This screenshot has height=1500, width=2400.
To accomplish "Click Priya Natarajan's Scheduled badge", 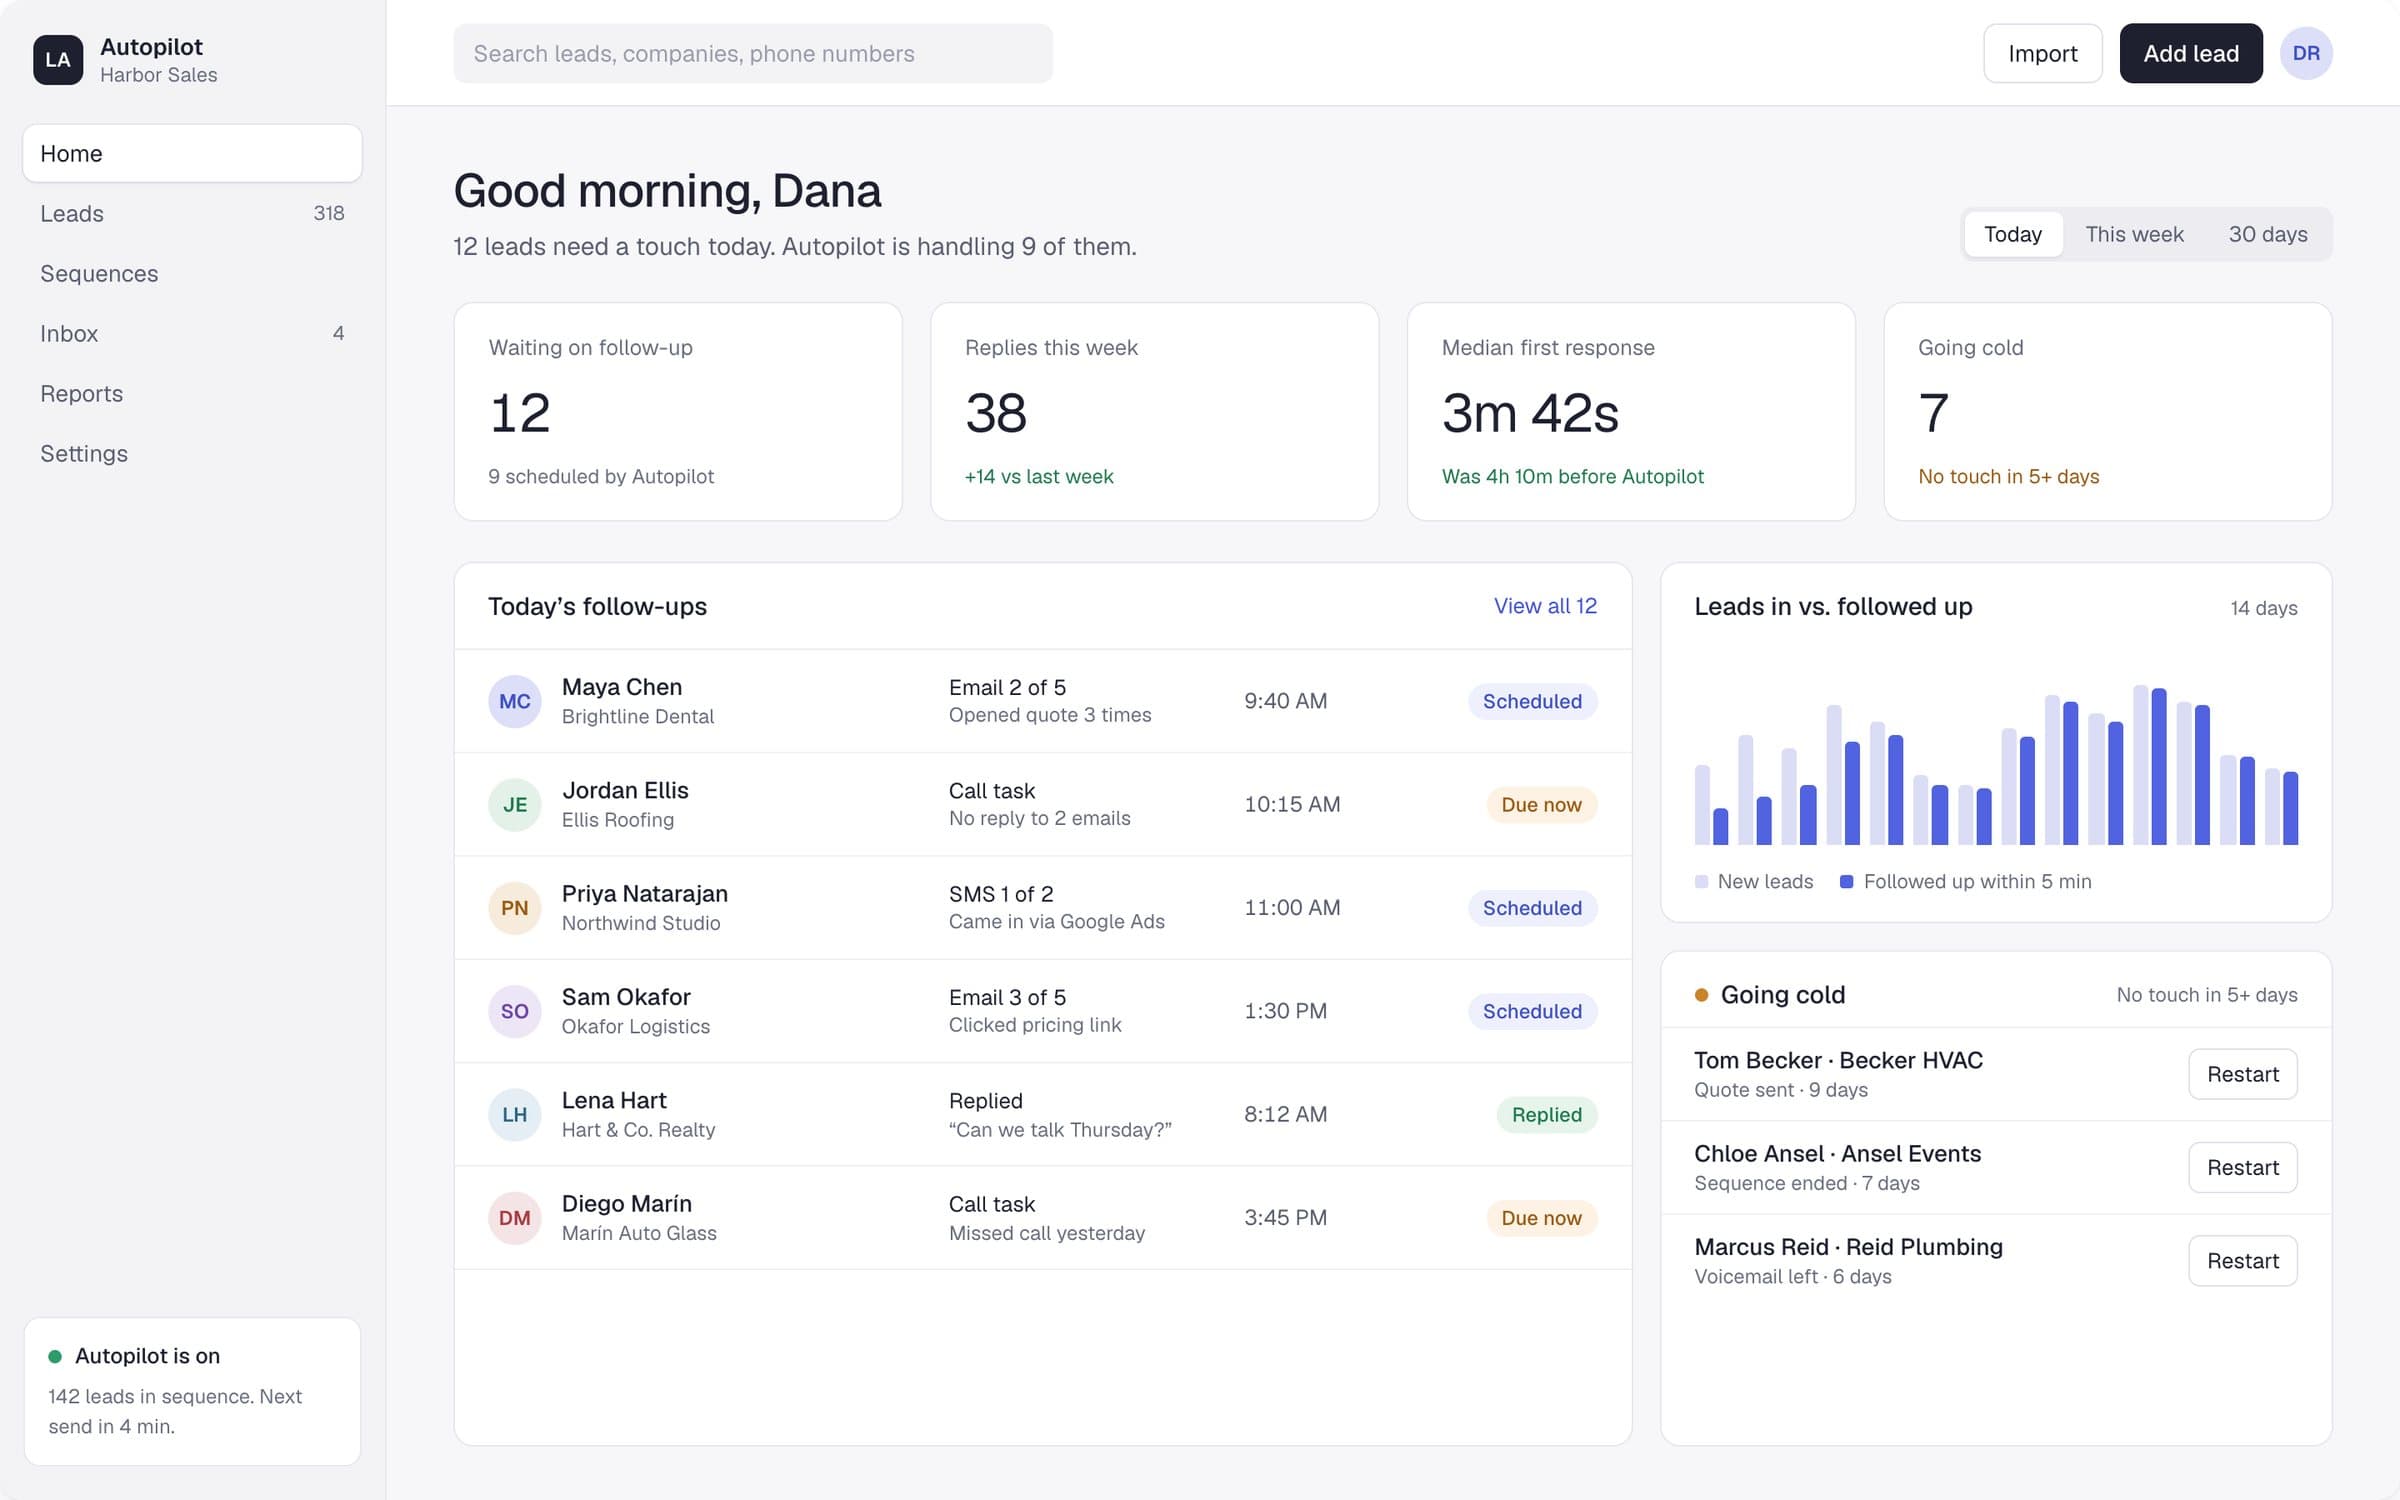I will pyautogui.click(x=1532, y=908).
